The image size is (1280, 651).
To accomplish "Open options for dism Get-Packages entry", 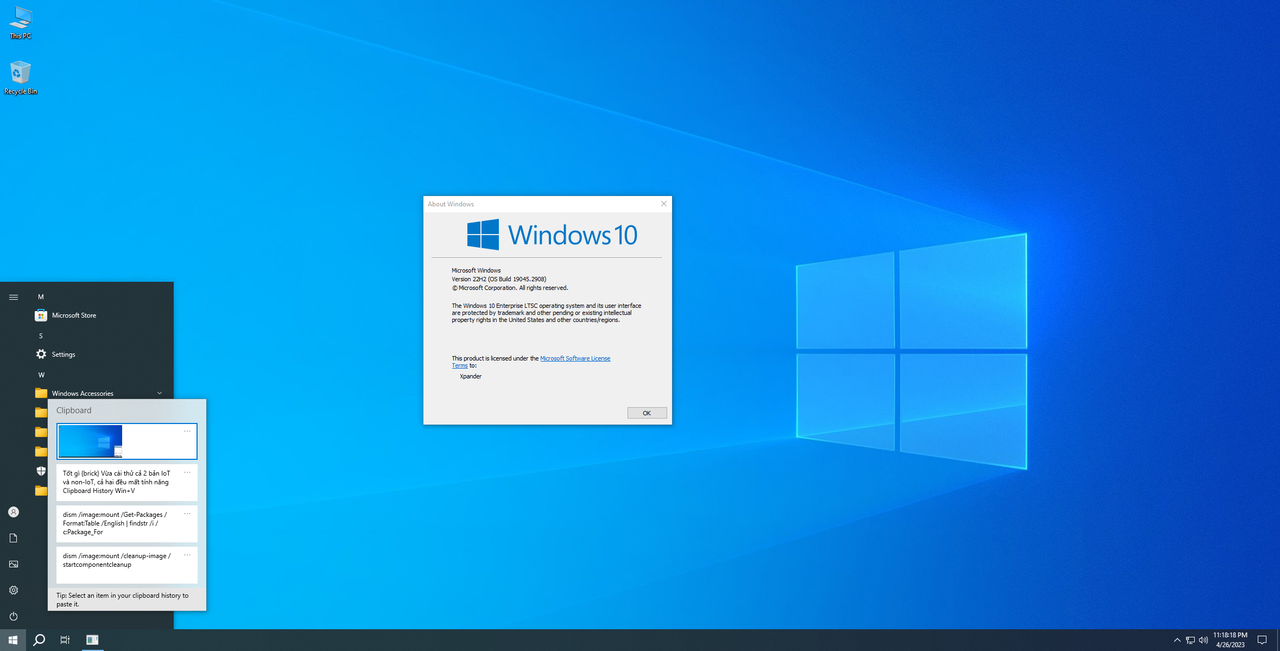I will 187,514.
